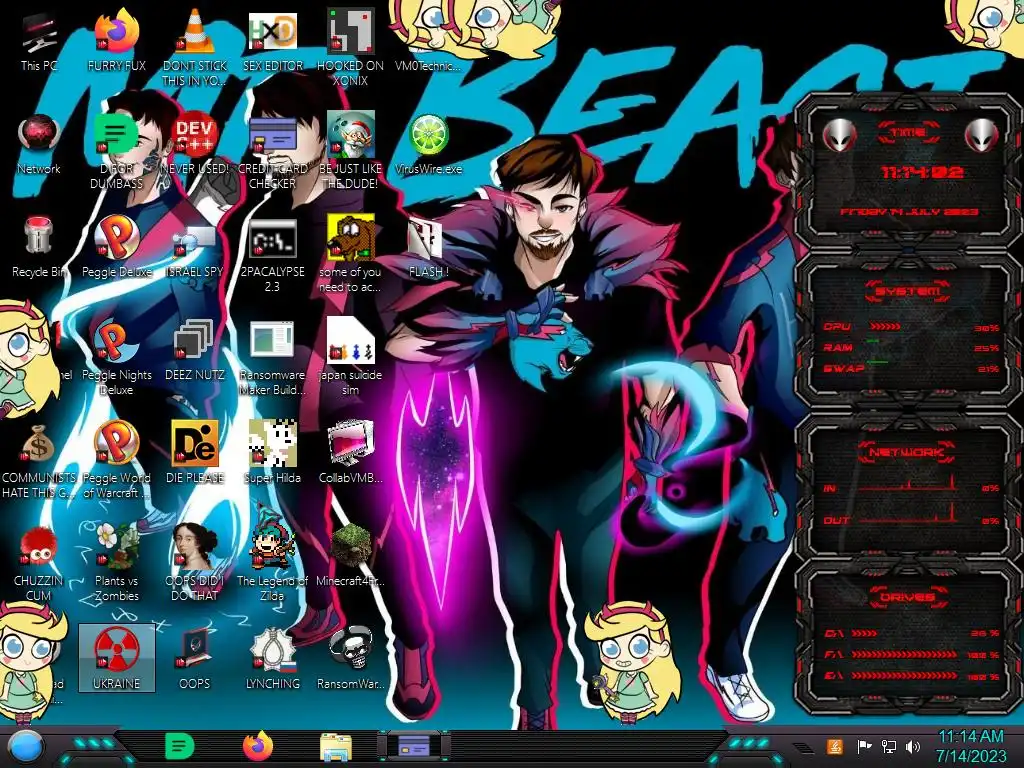Open the some of you need to ac... icon
Viewport: 1024px width, 768px height.
pos(351,255)
